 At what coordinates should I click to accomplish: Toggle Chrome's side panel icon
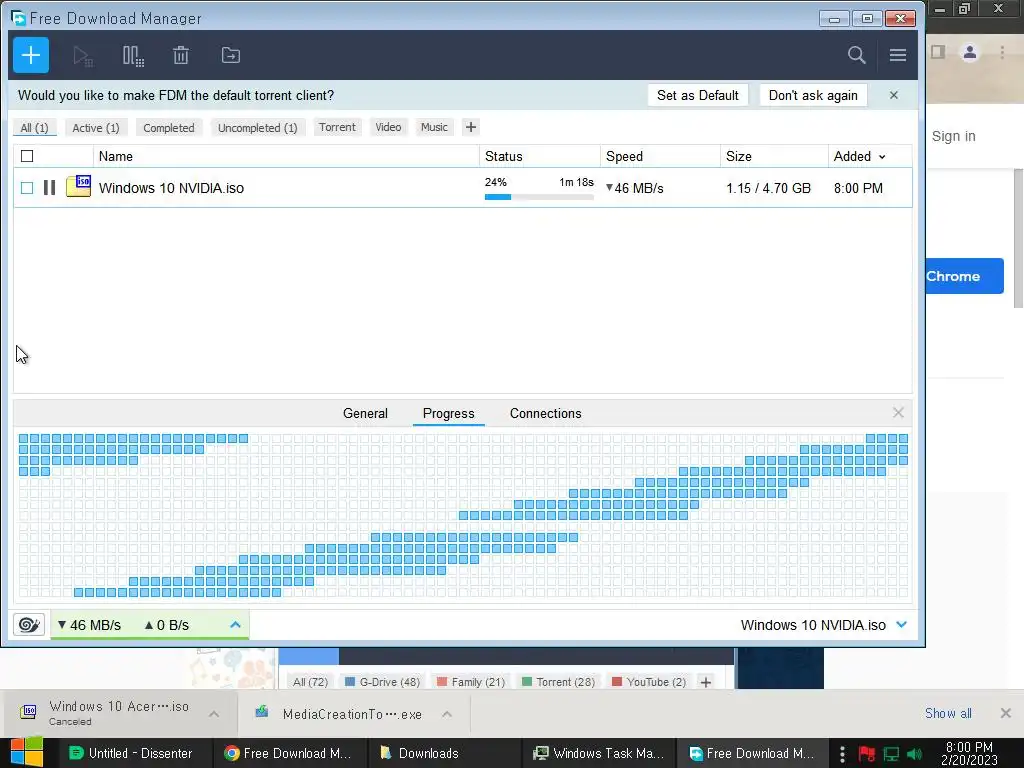938,52
